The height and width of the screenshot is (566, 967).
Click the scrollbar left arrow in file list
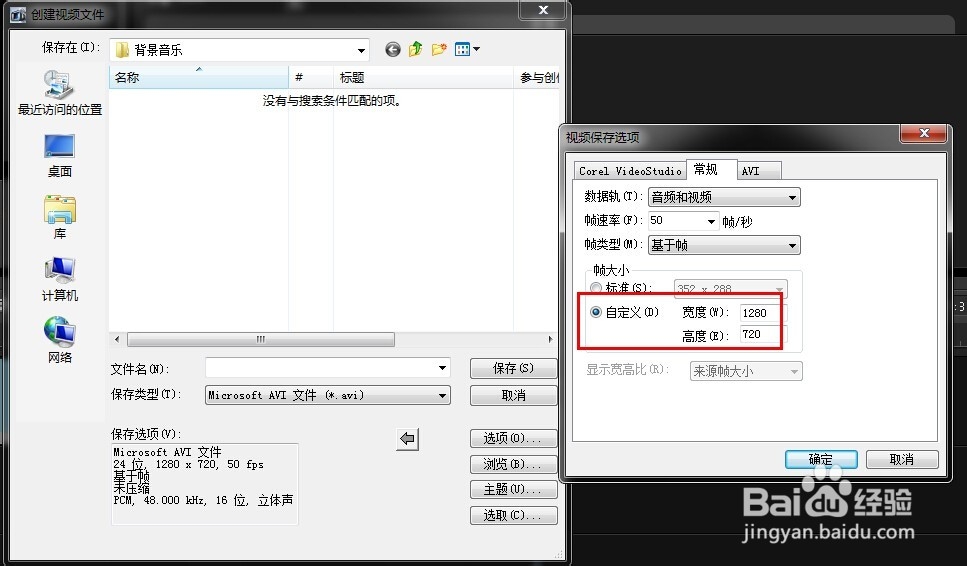tap(117, 339)
